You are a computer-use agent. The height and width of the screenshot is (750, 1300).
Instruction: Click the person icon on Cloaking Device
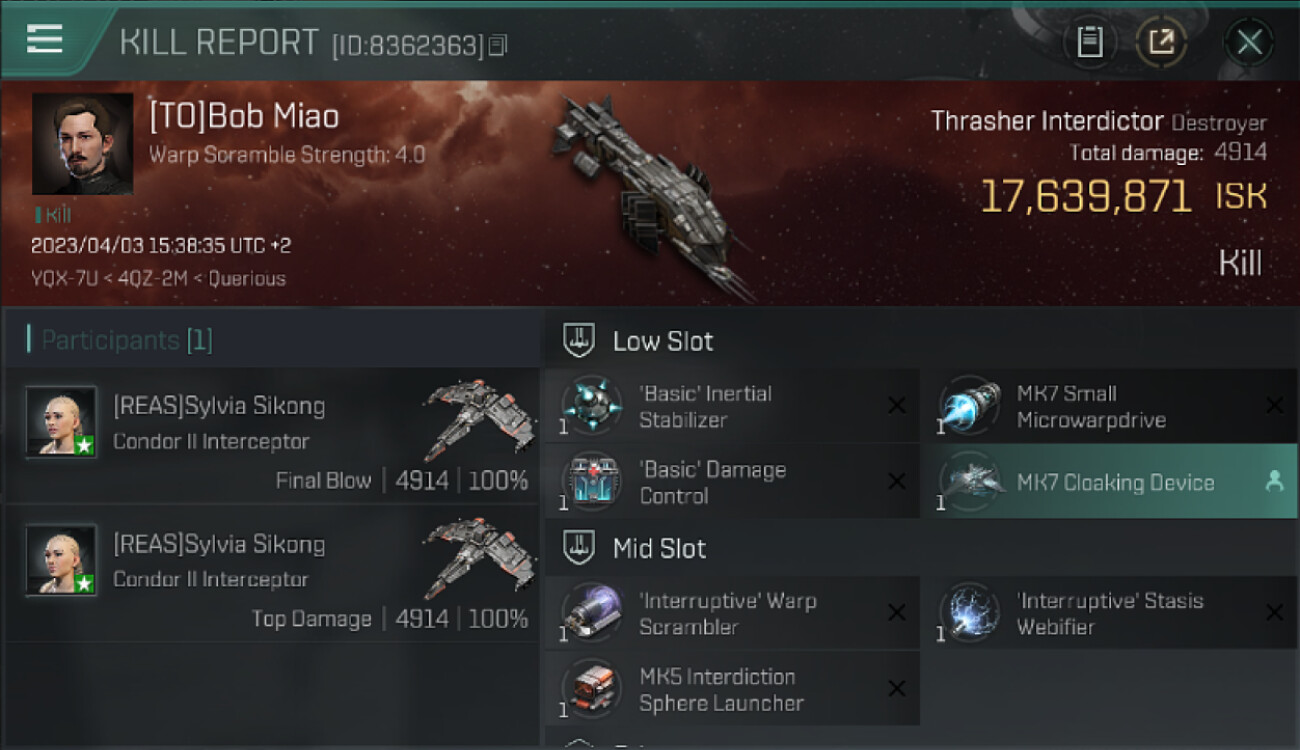click(x=1274, y=481)
